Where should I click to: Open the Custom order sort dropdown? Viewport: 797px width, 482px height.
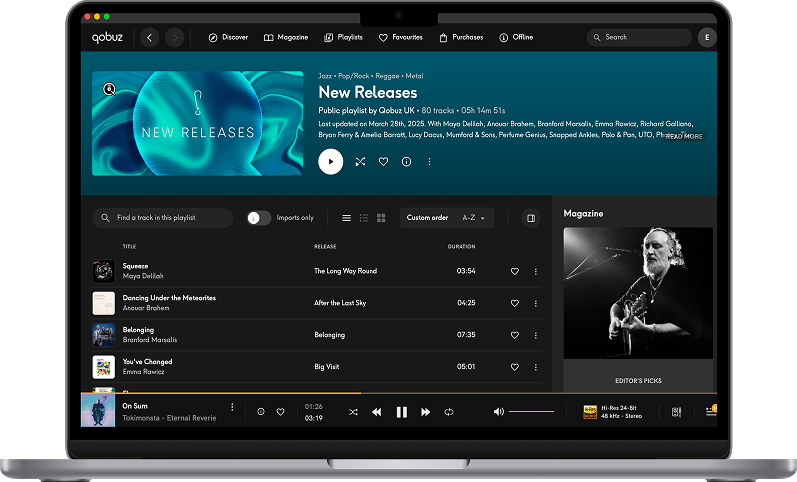point(447,218)
